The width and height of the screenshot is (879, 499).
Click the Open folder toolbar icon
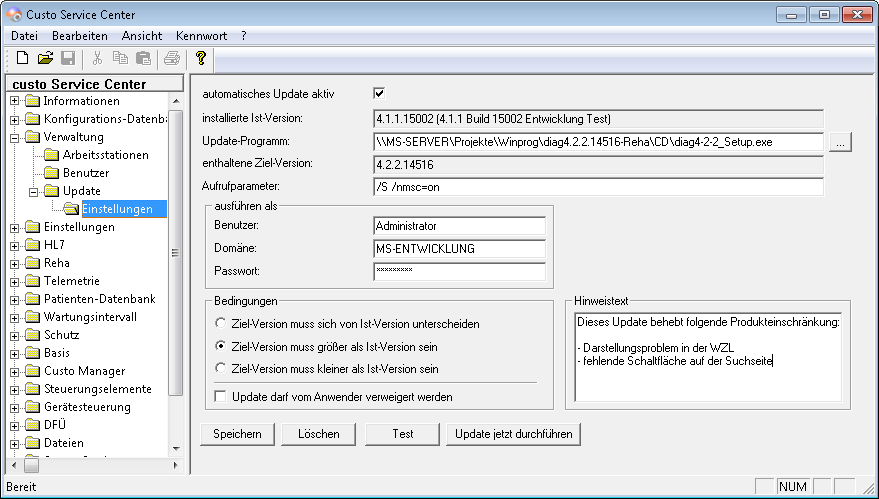(x=45, y=58)
